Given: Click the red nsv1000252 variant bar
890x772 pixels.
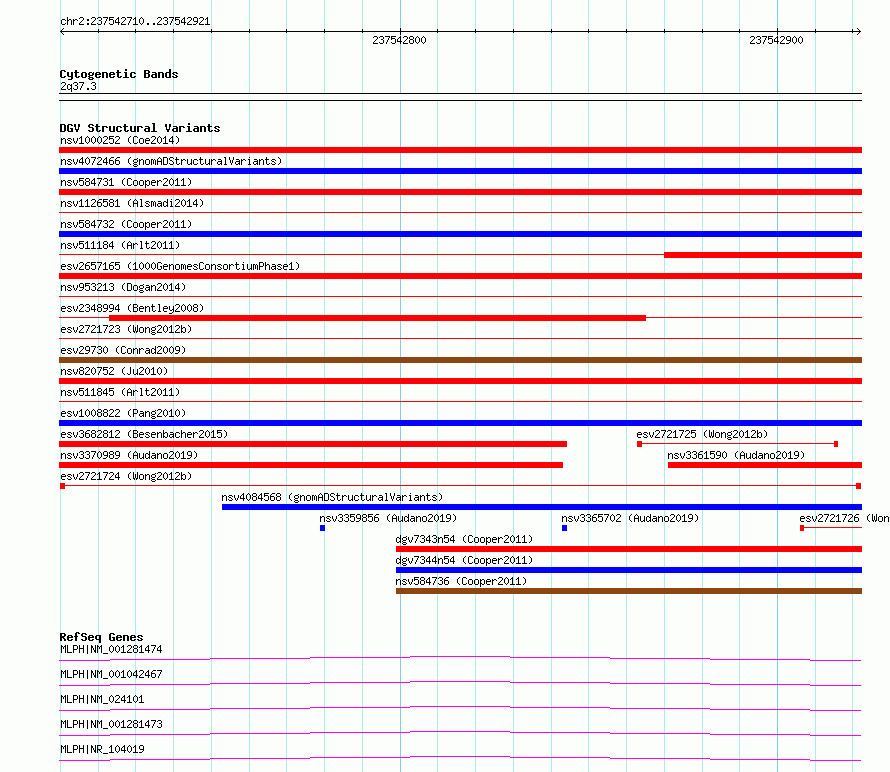Looking at the screenshot, I should [460, 150].
